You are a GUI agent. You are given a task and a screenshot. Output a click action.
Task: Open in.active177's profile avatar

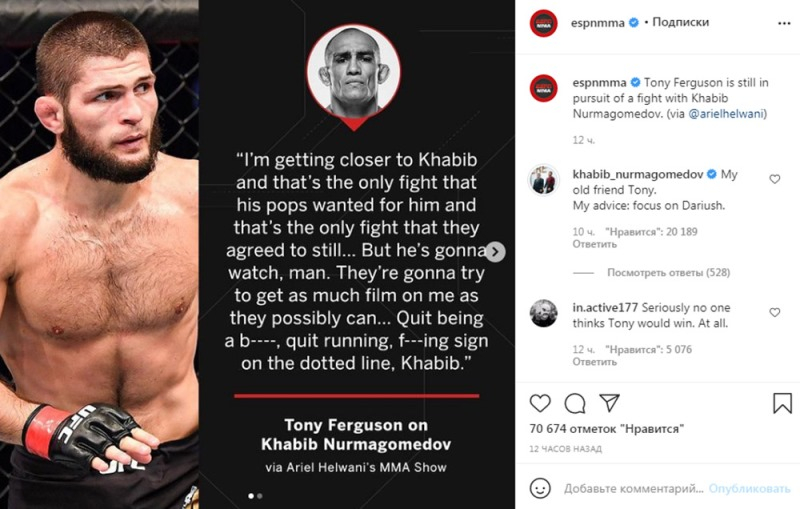coord(543,313)
